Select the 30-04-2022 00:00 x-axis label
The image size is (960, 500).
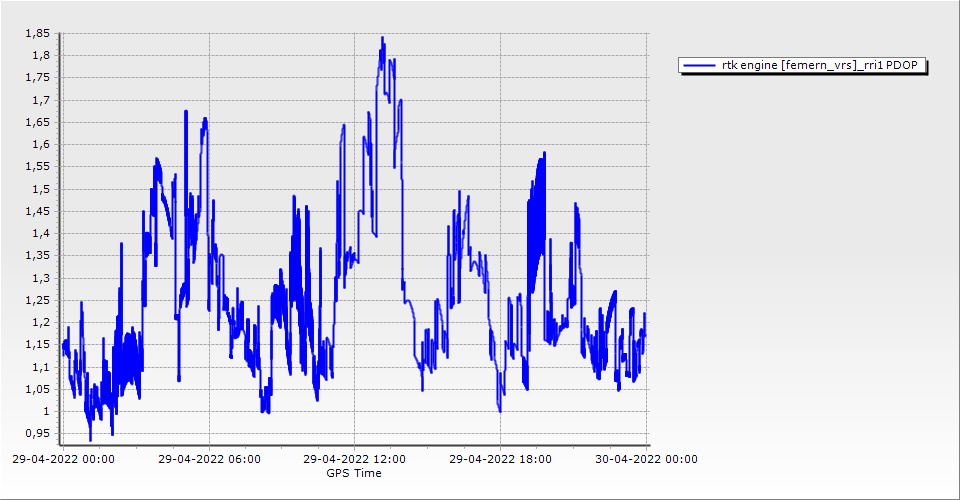click(x=645, y=460)
